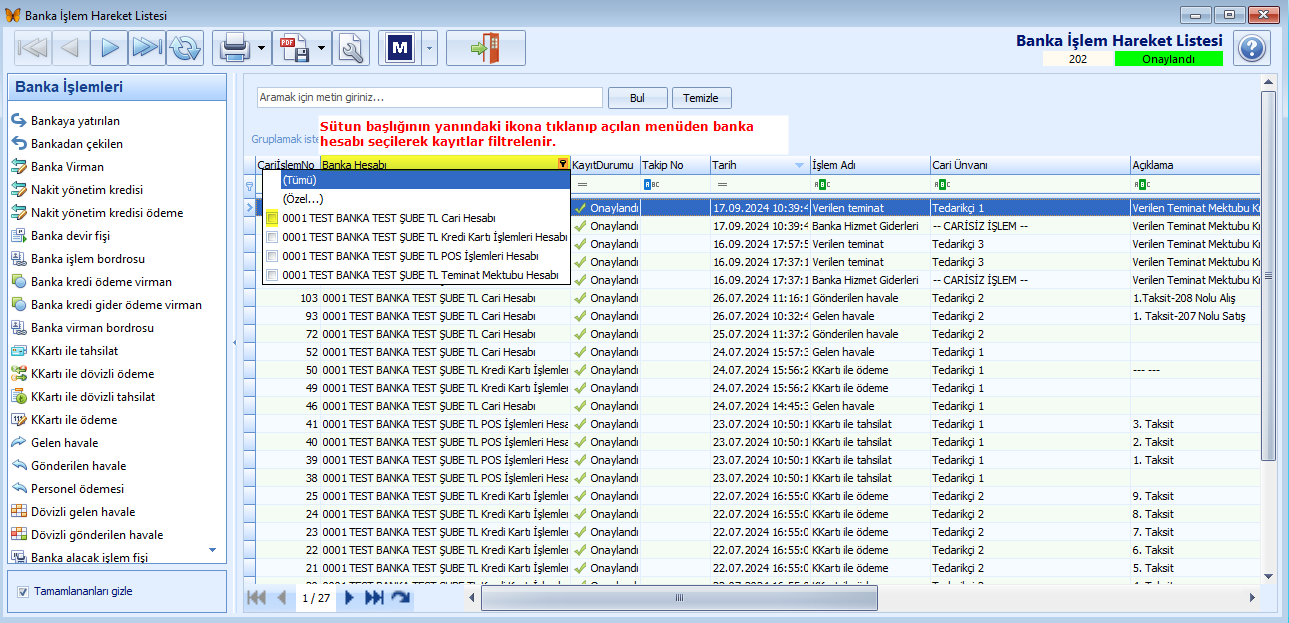Click the horizontal scrollbar thumb

tap(679, 598)
